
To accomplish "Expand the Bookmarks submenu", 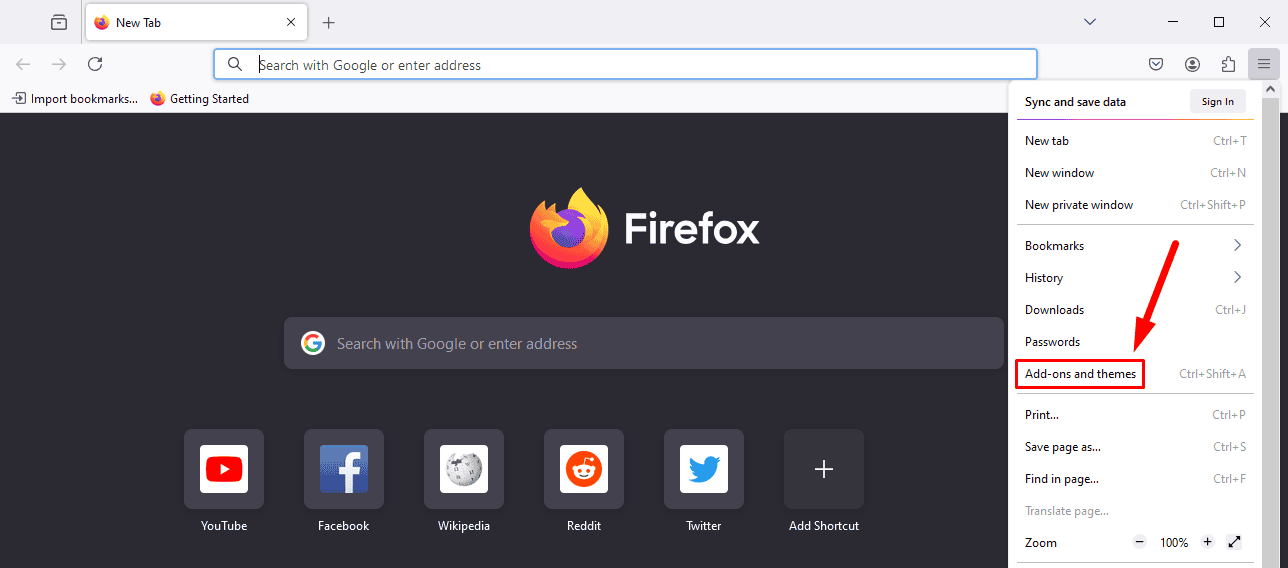I will tap(1135, 246).
